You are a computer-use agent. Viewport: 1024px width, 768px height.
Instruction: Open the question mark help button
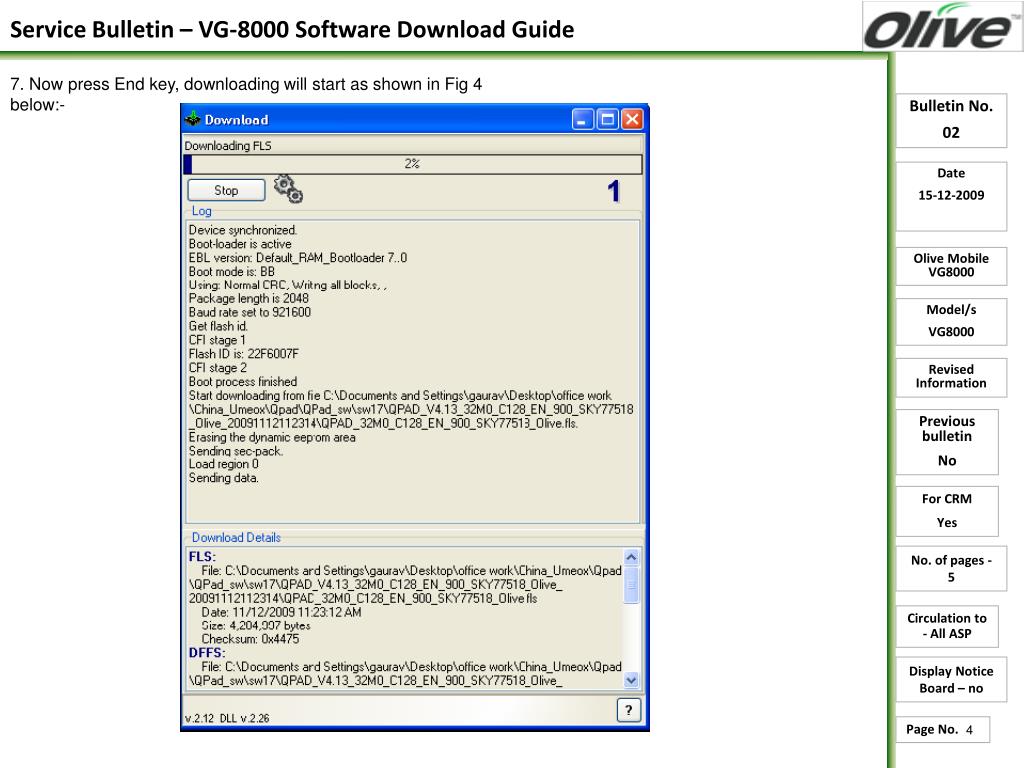click(x=628, y=710)
